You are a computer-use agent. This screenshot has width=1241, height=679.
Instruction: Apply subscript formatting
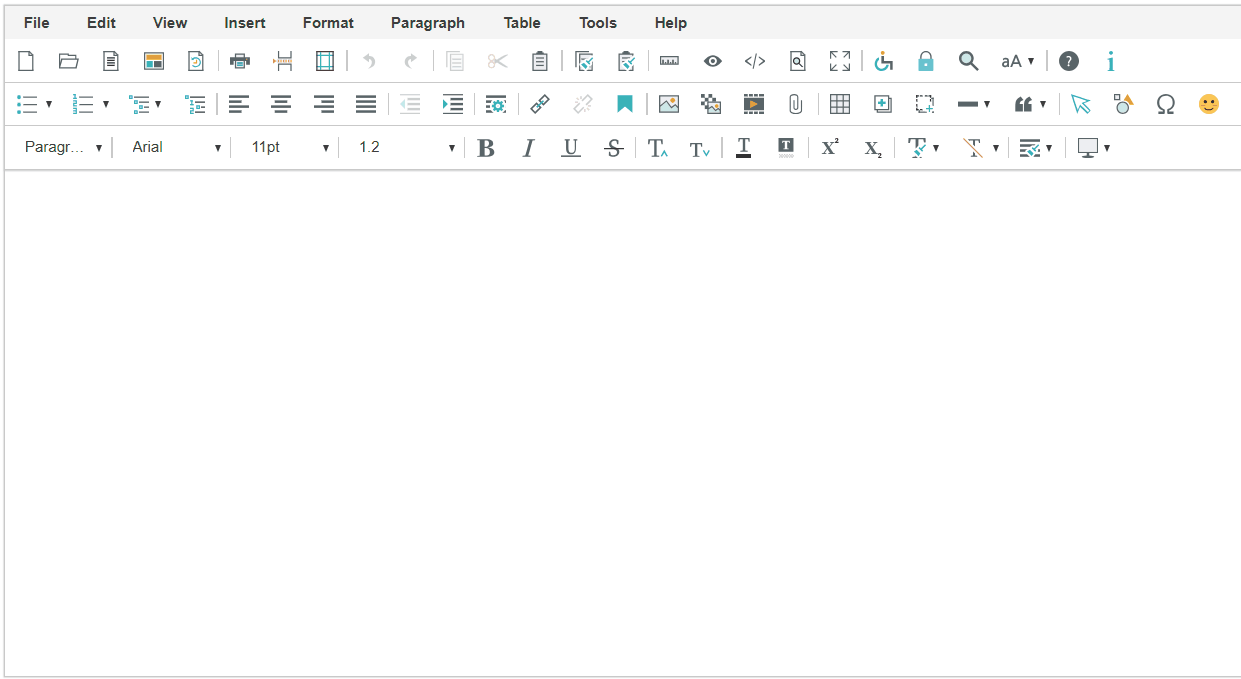click(x=873, y=148)
